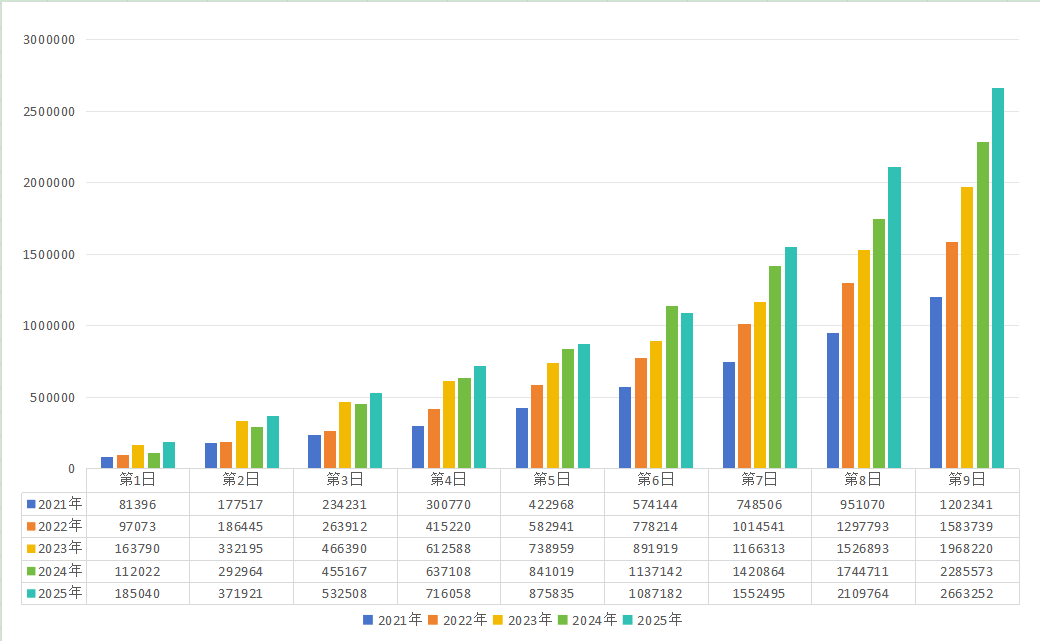Select the teal 2025年 bar for 第8日
This screenshot has width=1040, height=641.
[894, 318]
